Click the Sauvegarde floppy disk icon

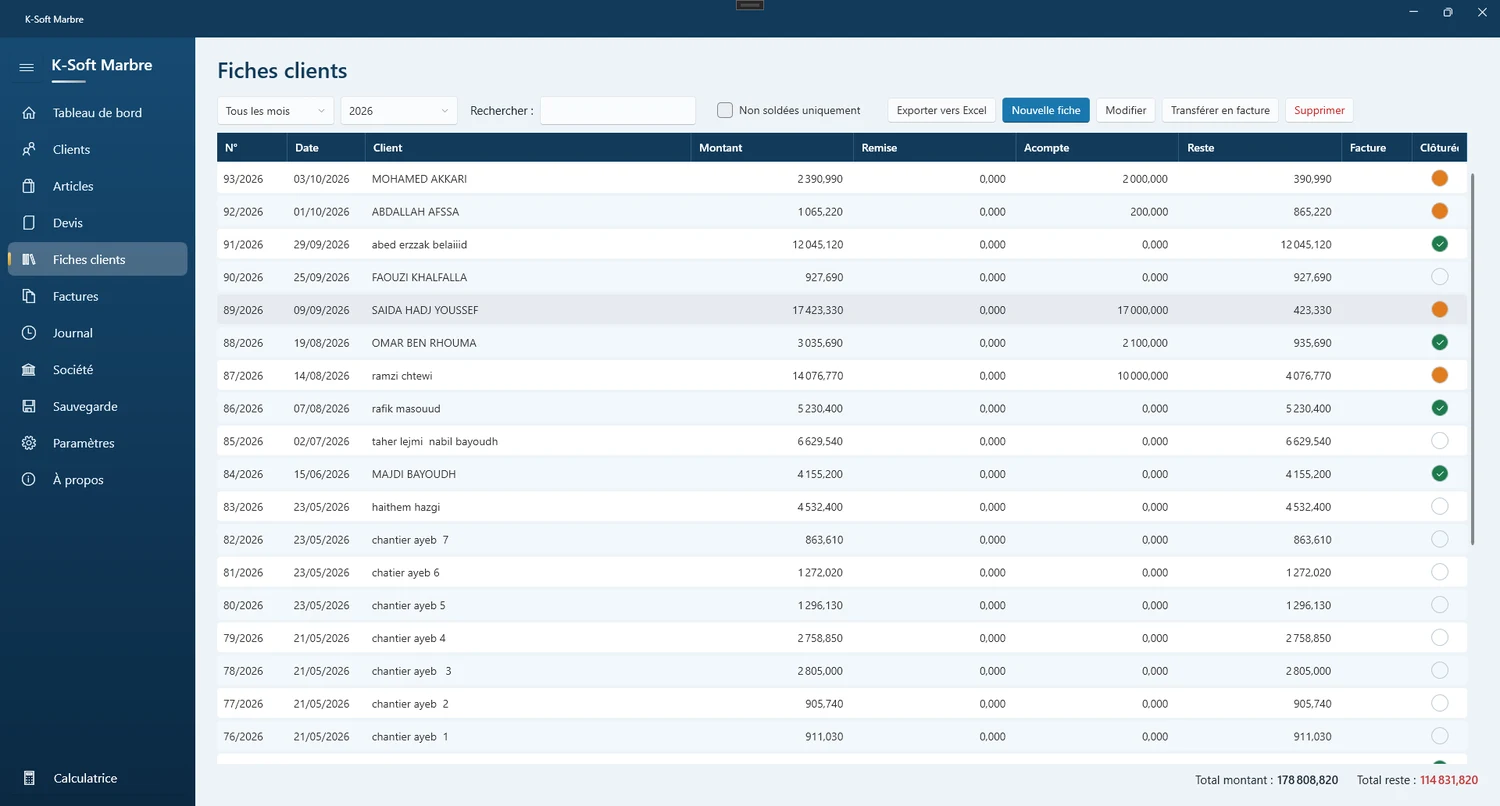(x=29, y=407)
